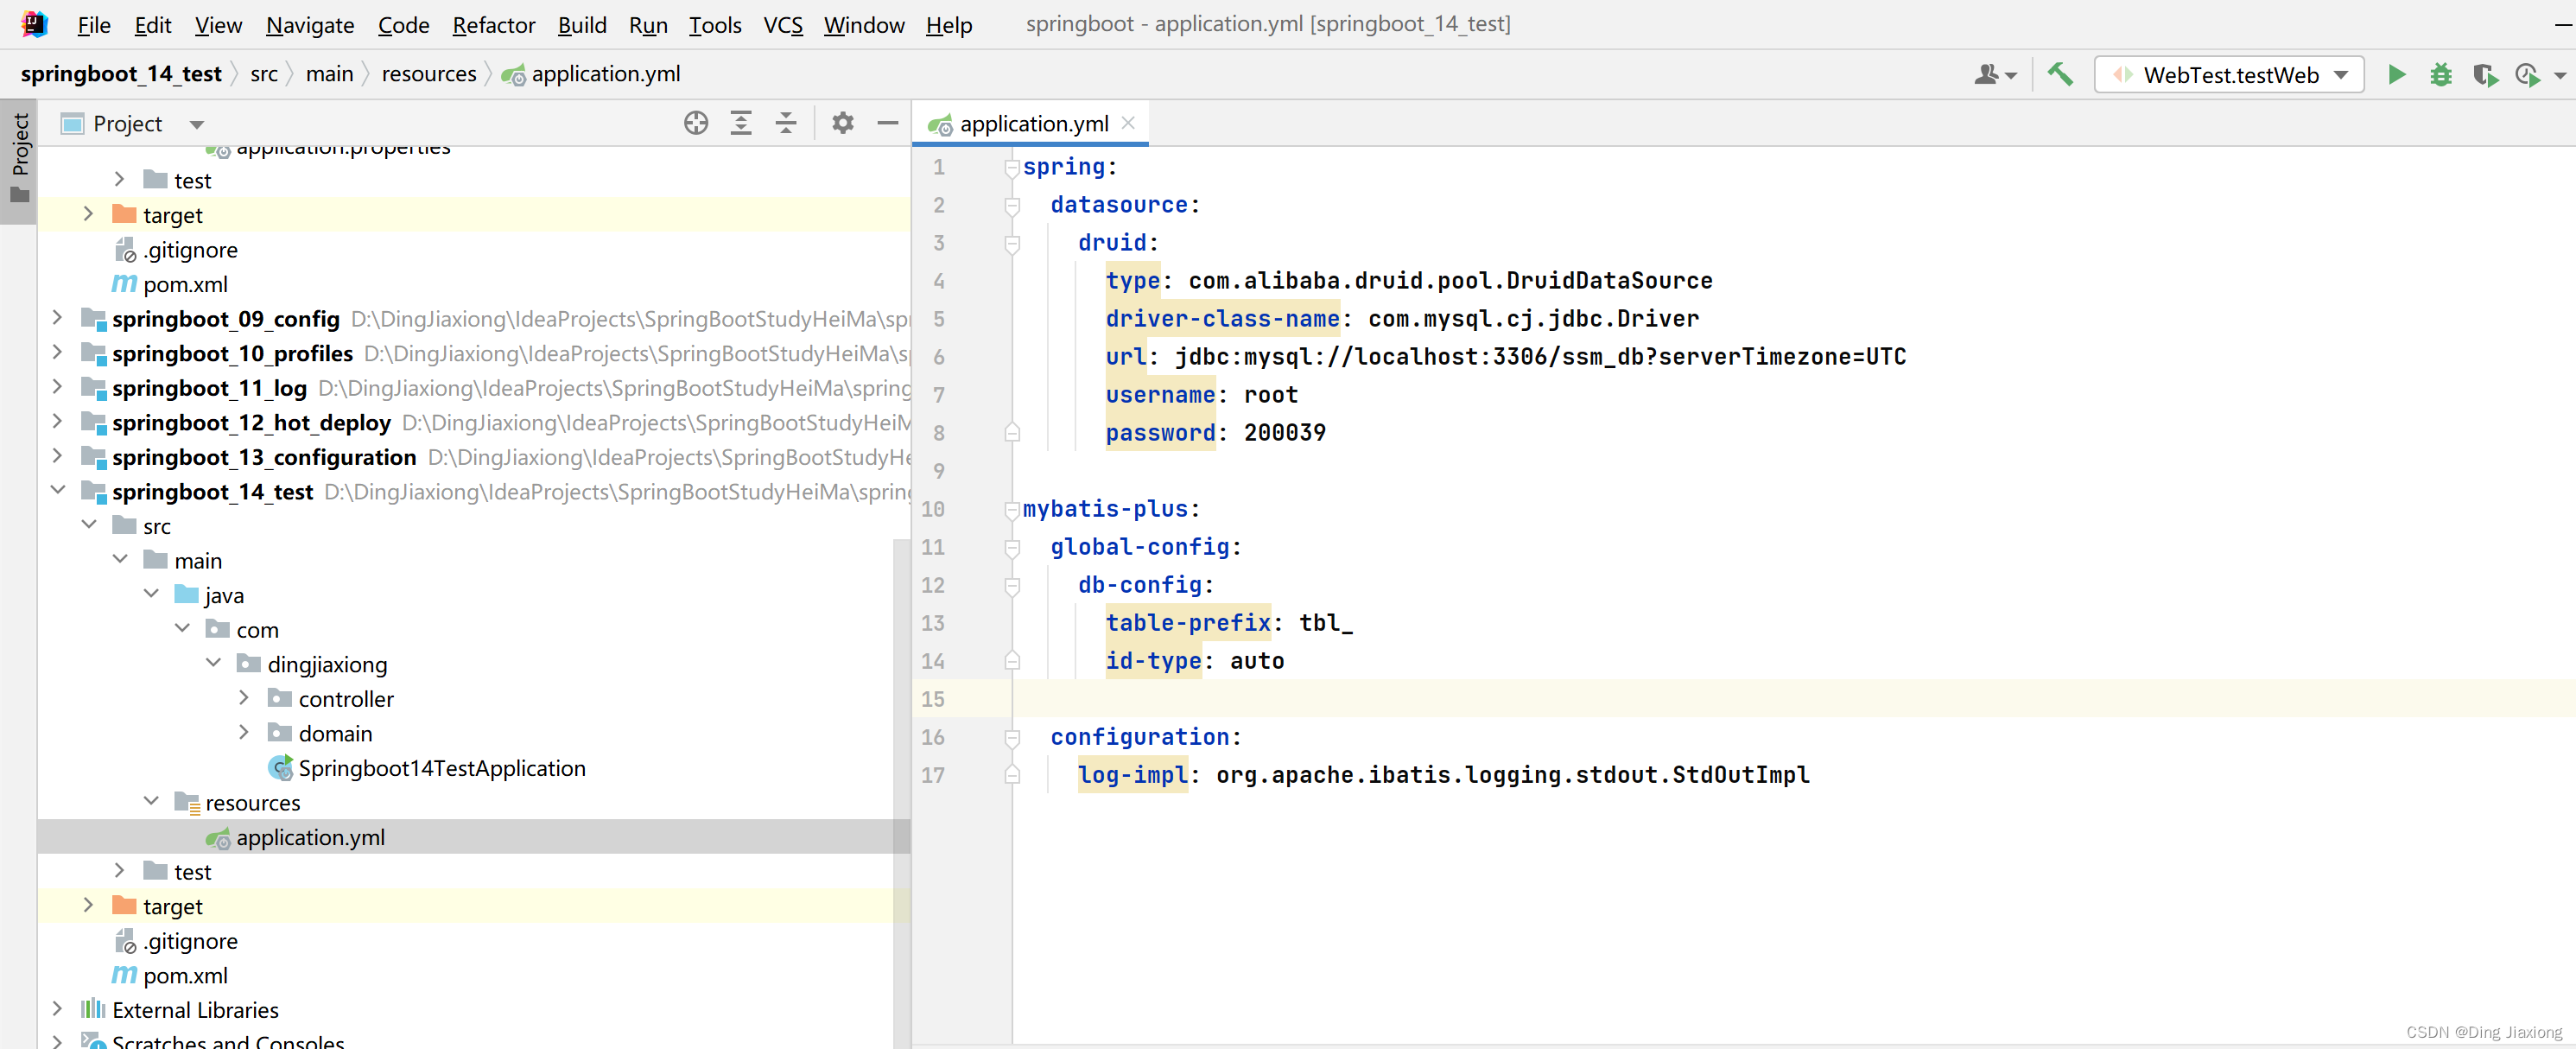Screen dimensions: 2576x1049
Task: Open the Project view dropdown
Action: click(x=196, y=124)
